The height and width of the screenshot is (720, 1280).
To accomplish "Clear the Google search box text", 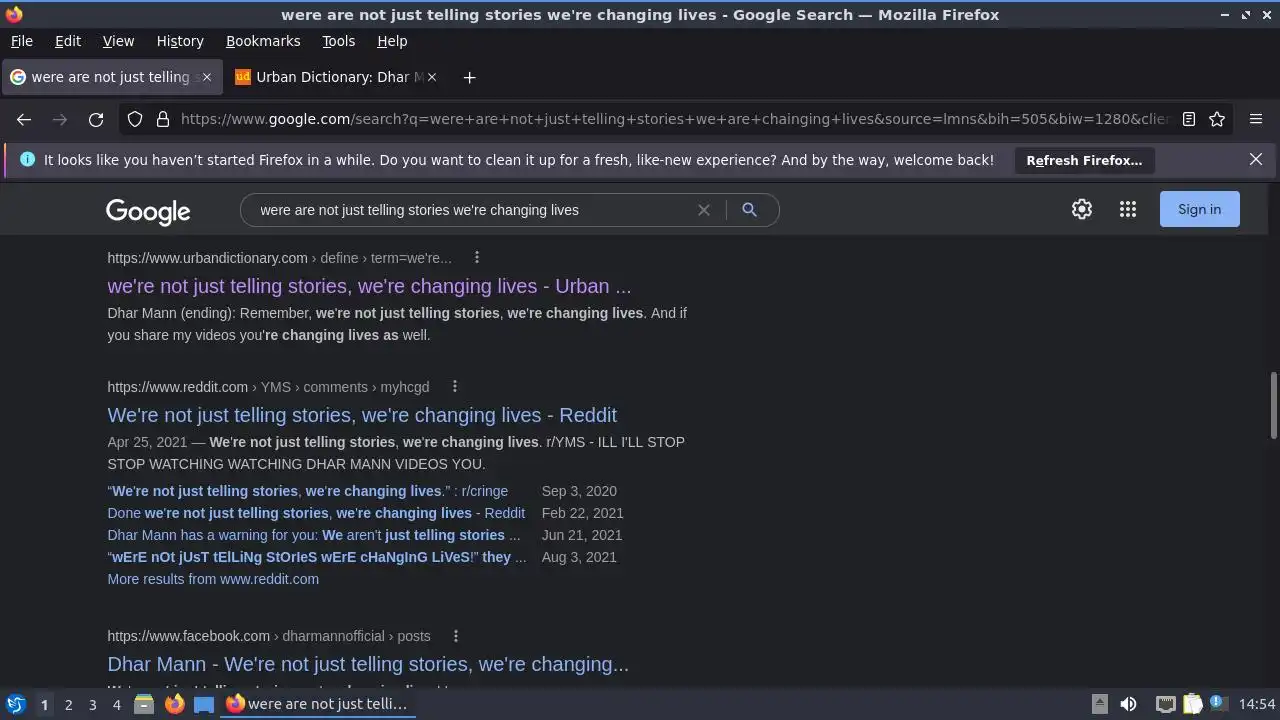I will [704, 210].
